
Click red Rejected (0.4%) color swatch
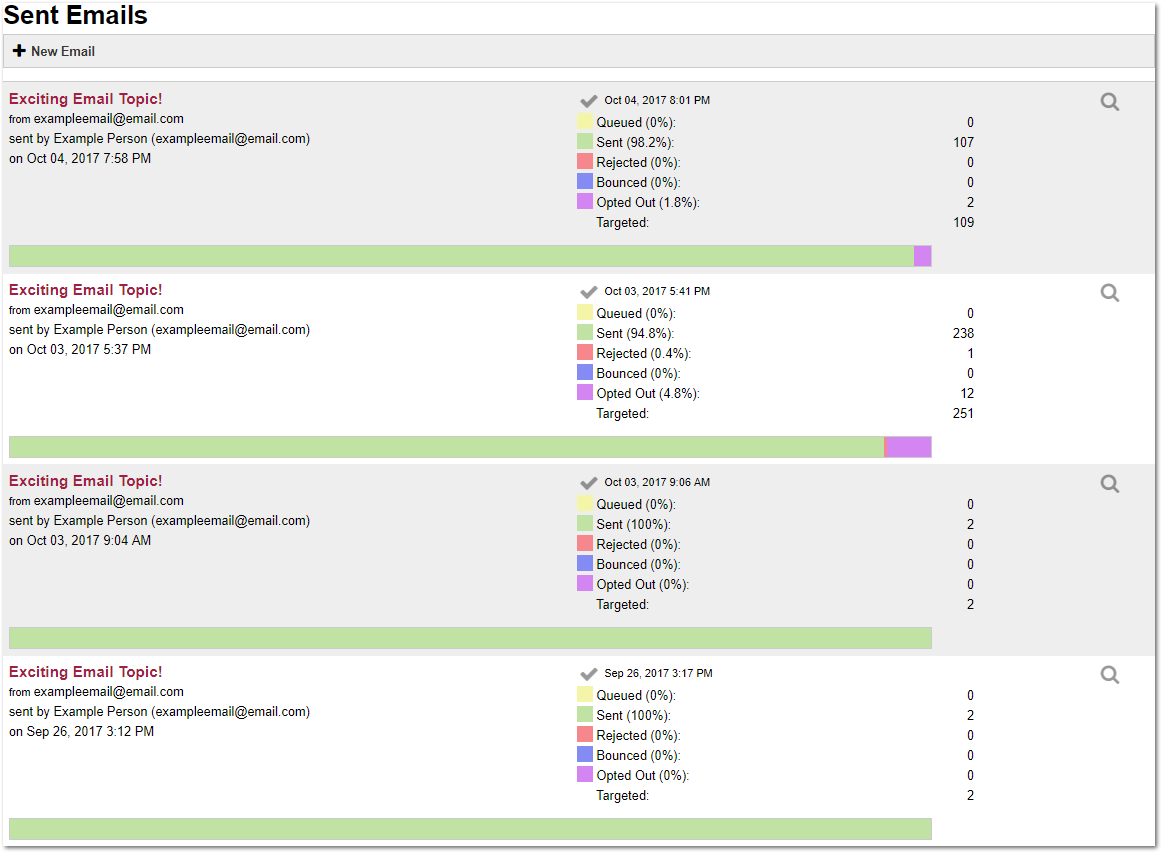click(585, 353)
